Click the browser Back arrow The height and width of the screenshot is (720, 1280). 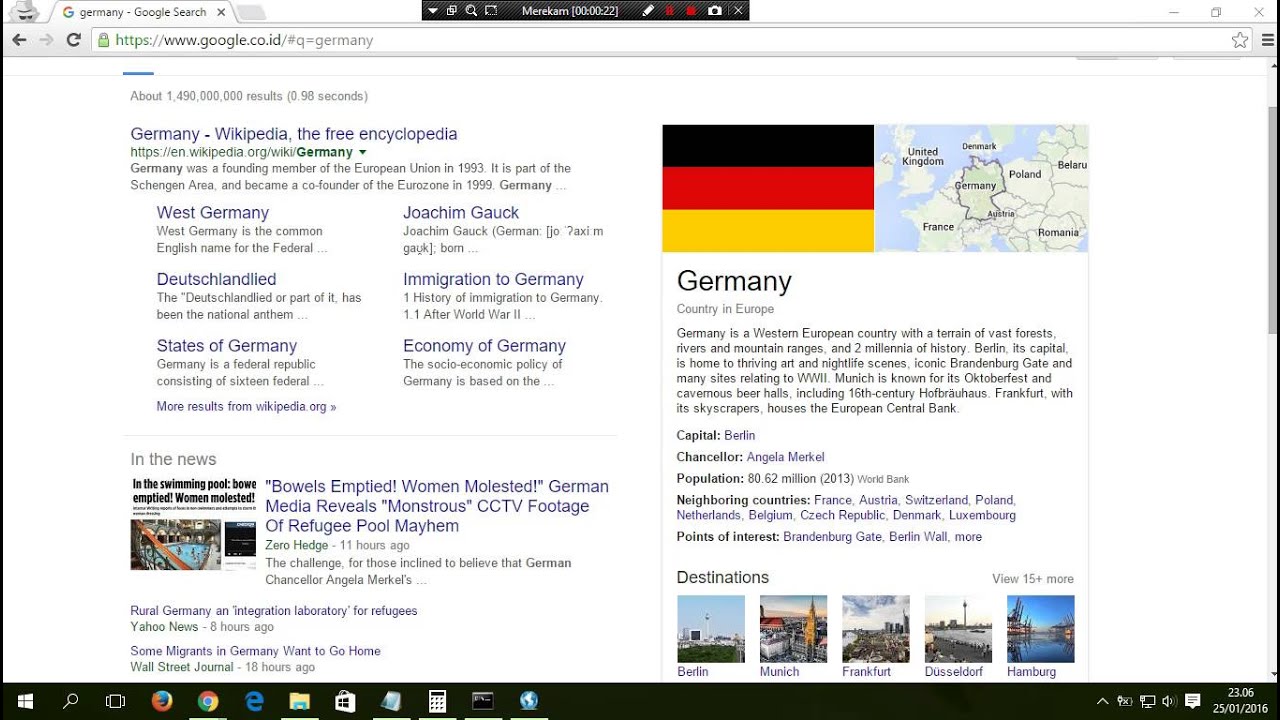pos(19,40)
